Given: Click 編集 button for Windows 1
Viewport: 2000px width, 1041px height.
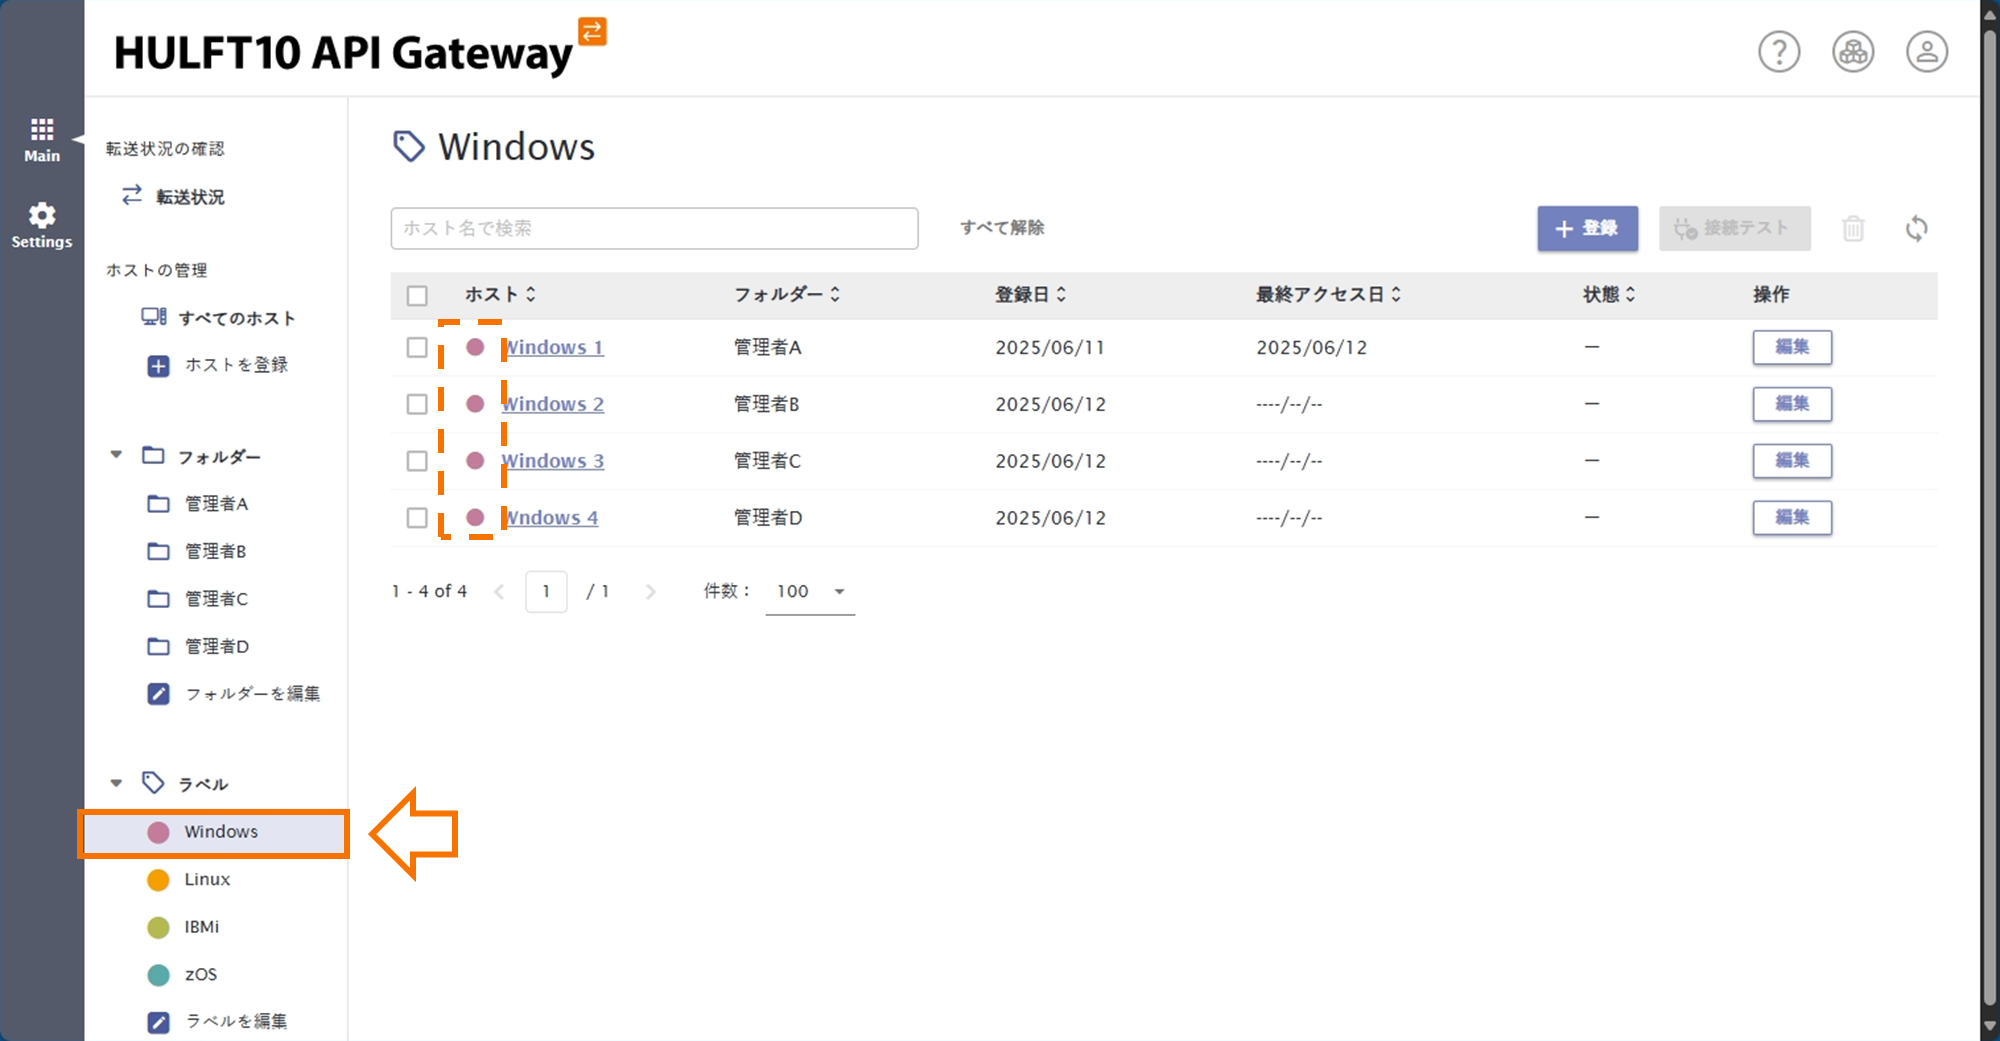Looking at the screenshot, I should pyautogui.click(x=1792, y=347).
